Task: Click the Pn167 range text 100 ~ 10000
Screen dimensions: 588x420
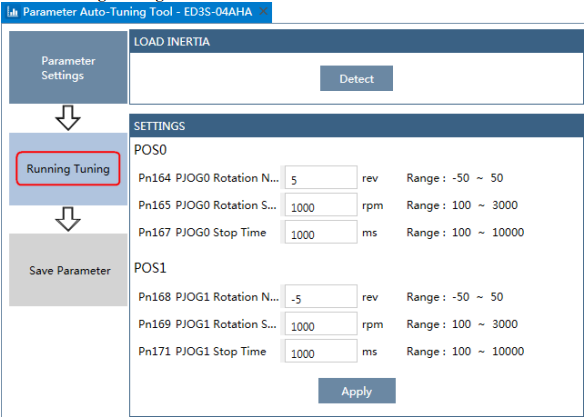Action: [x=488, y=232]
